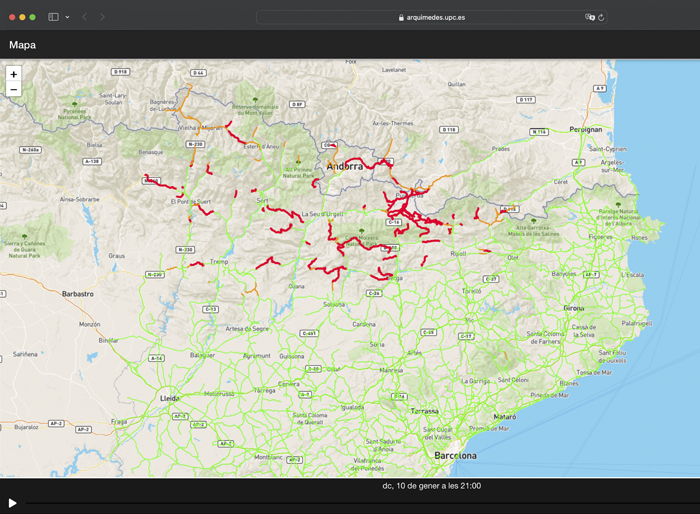Viewport: 700px width, 514px height.
Task: Open the page translate icon
Action: coord(589,17)
